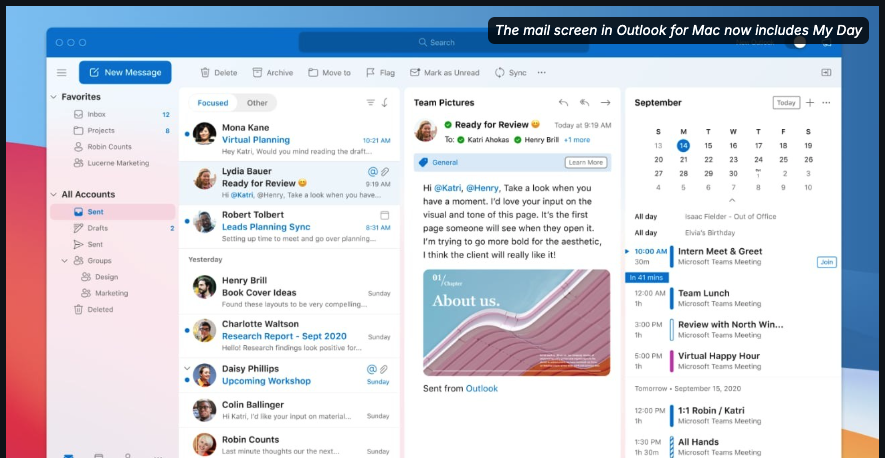Click the General category tag icon
This screenshot has width=885, height=458.
(x=423, y=163)
